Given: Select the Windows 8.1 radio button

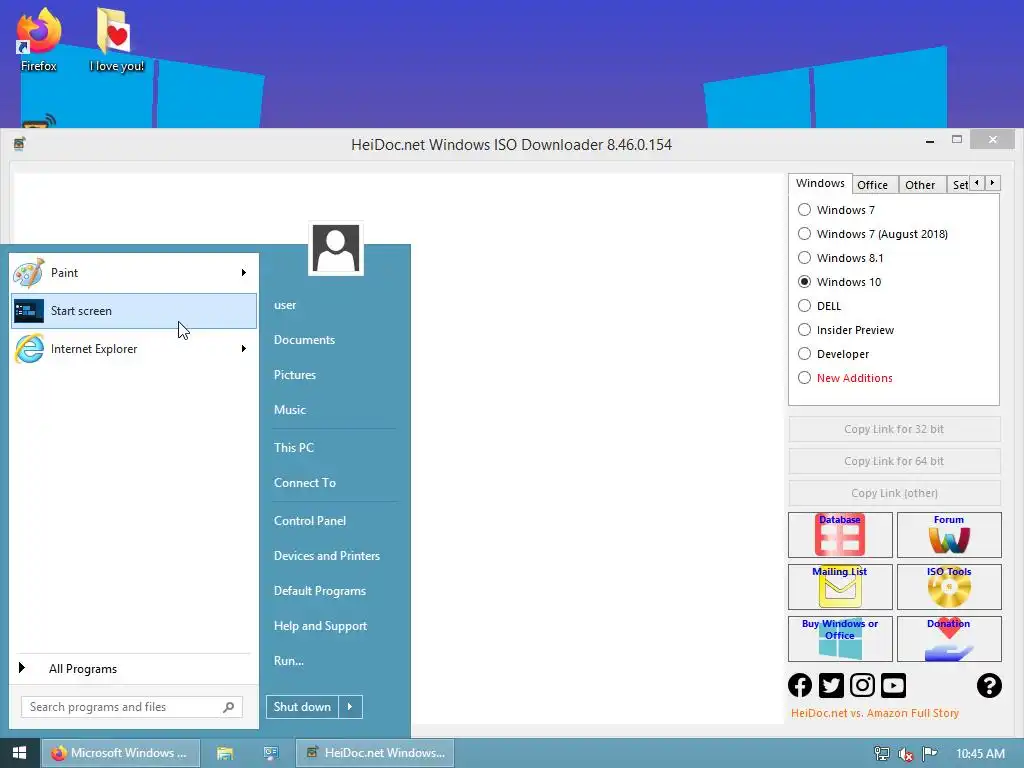Looking at the screenshot, I should [805, 258].
